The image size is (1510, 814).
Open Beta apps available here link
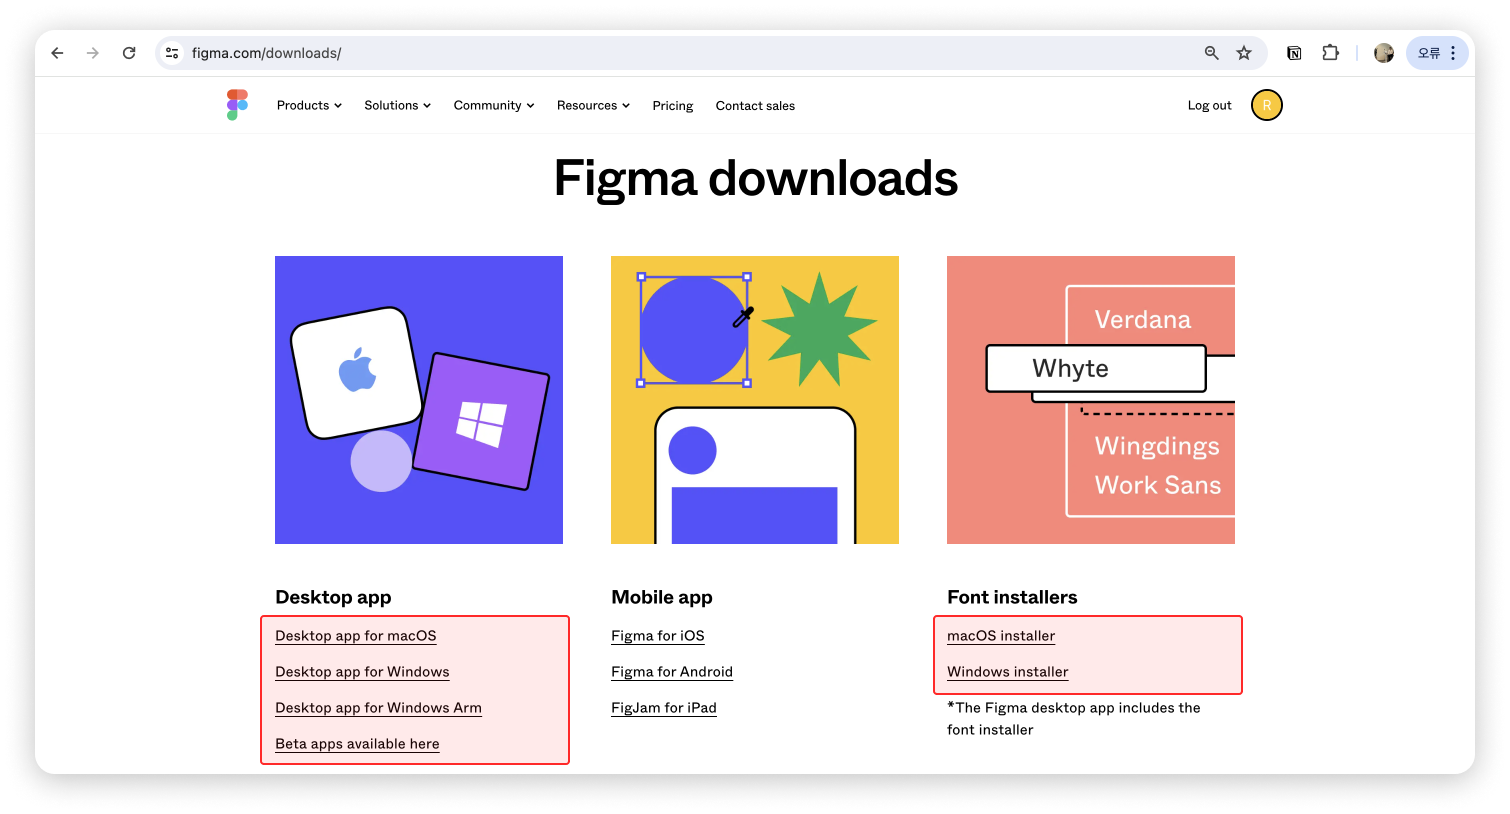tap(357, 744)
